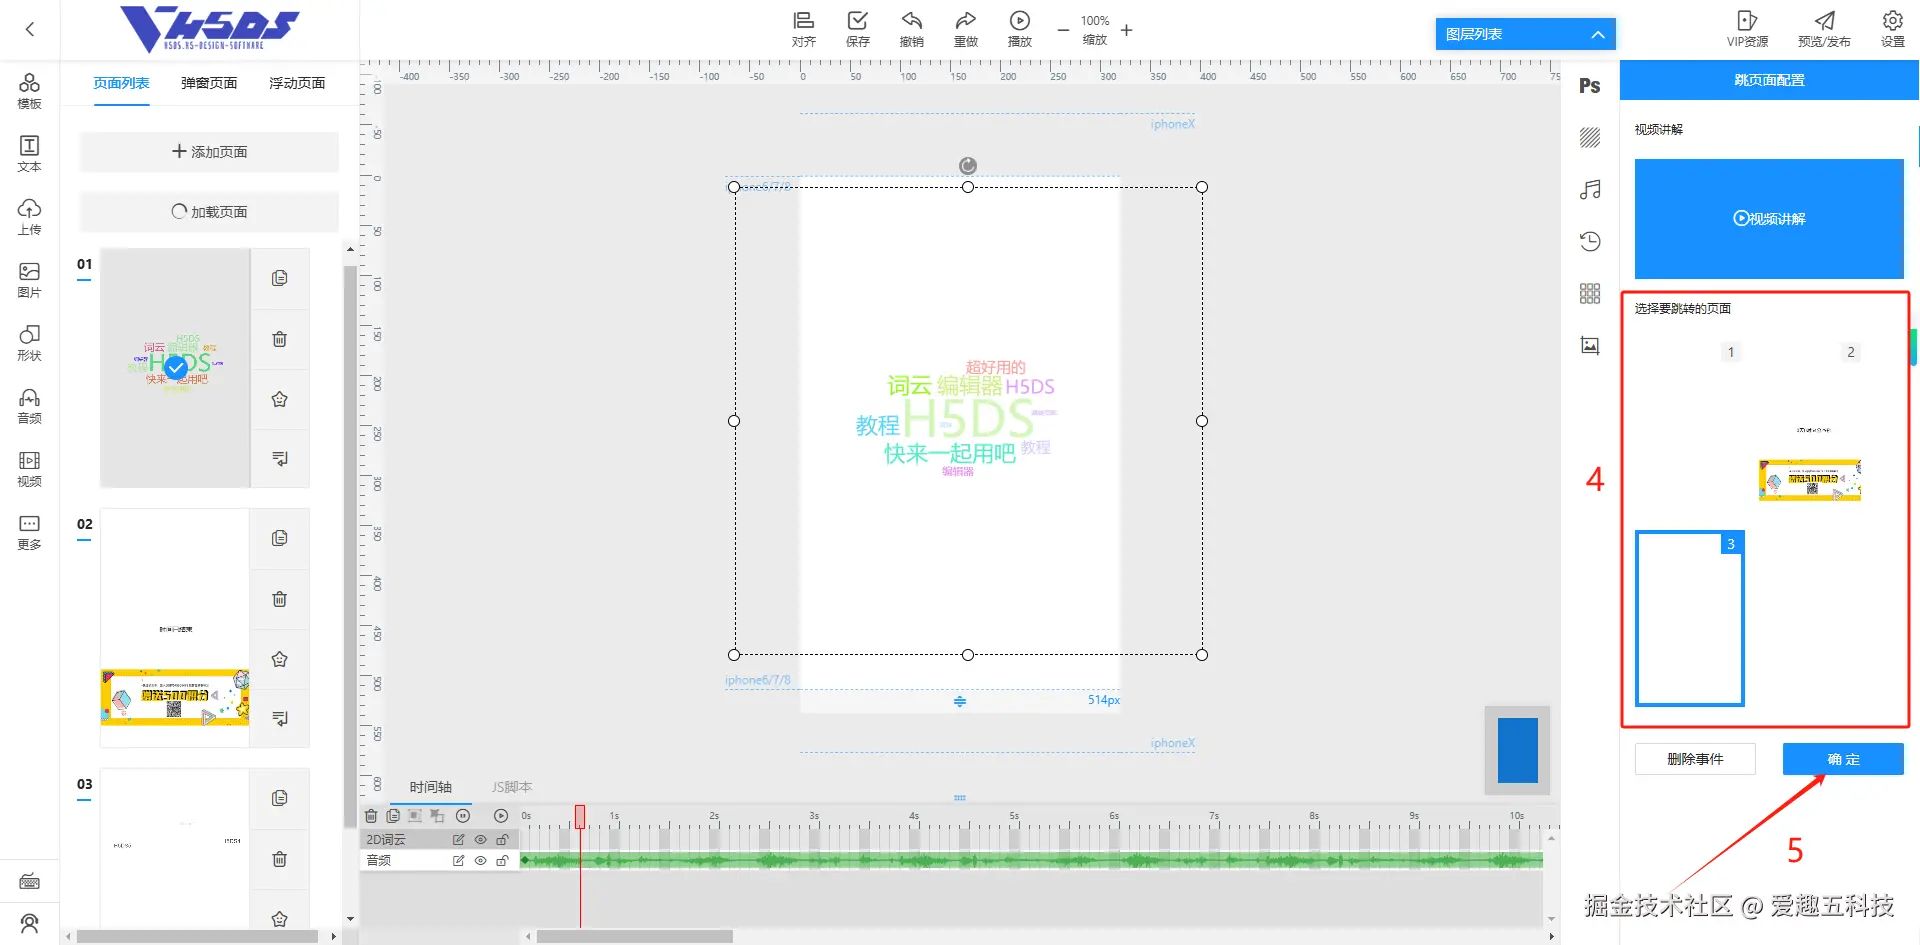The width and height of the screenshot is (1920, 945).
Task: Delete page 03 with its trash icon
Action: 280,859
